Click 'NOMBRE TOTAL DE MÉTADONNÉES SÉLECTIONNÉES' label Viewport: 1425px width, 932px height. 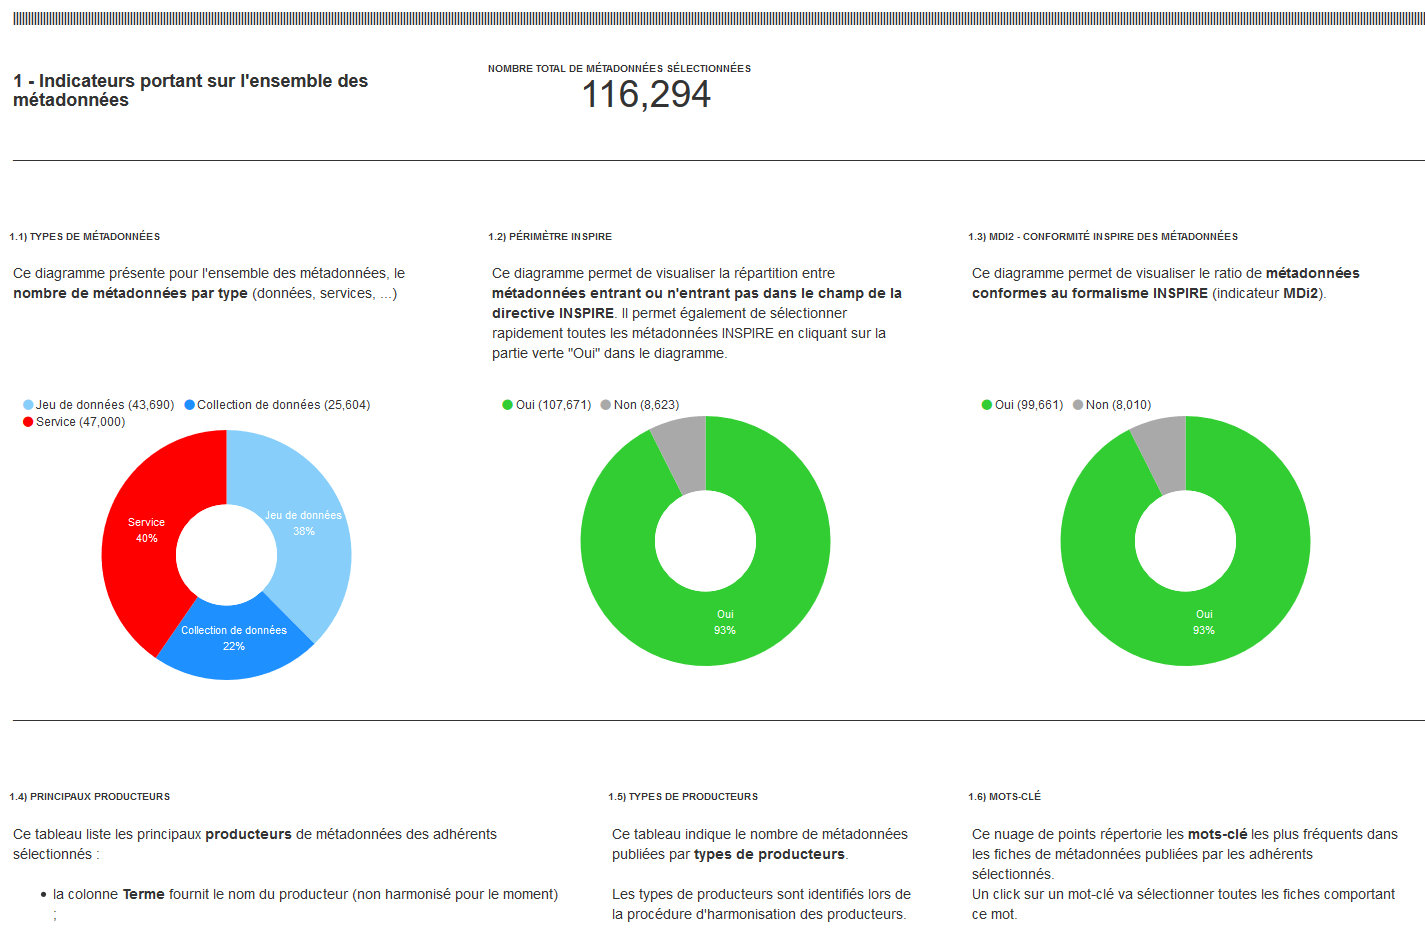(619, 69)
